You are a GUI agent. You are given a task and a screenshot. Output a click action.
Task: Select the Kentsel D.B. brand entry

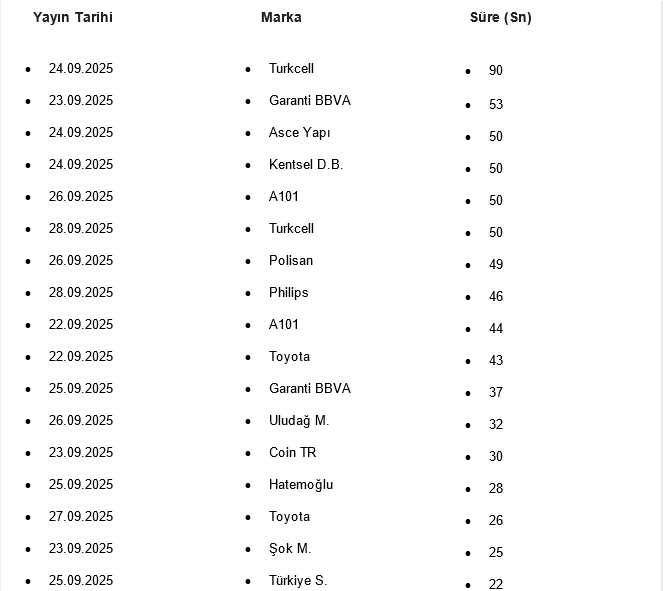click(x=305, y=165)
